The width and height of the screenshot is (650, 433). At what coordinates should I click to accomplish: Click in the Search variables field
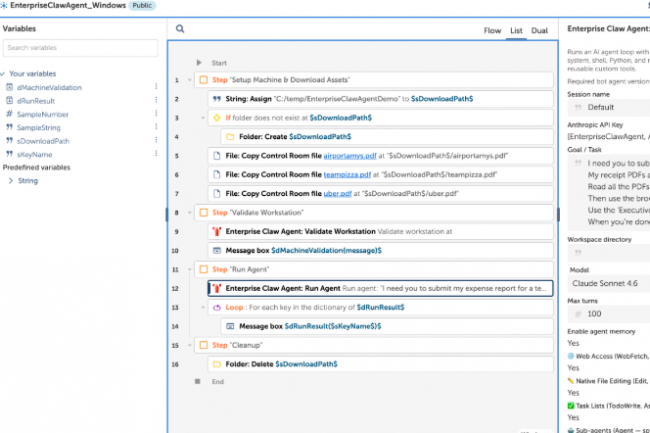coord(80,48)
